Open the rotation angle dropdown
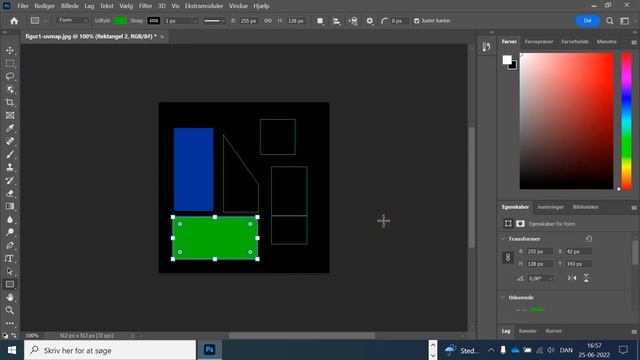Screen dimensions: 640x360 pyautogui.click(x=550, y=278)
